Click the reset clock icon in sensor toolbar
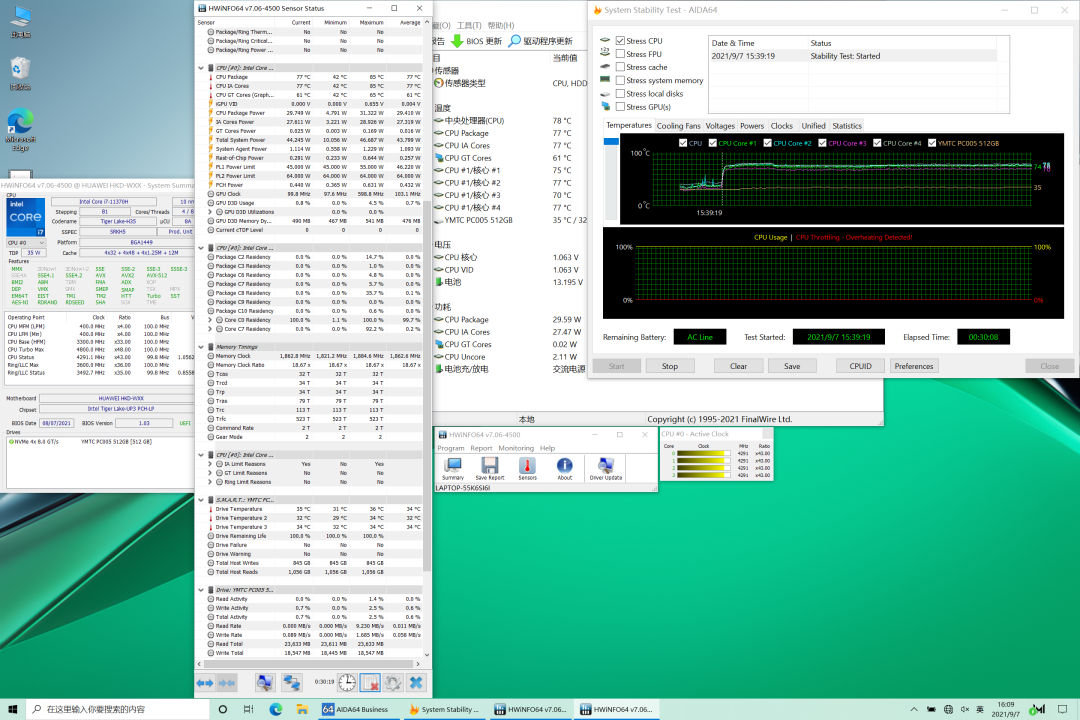 [x=346, y=682]
